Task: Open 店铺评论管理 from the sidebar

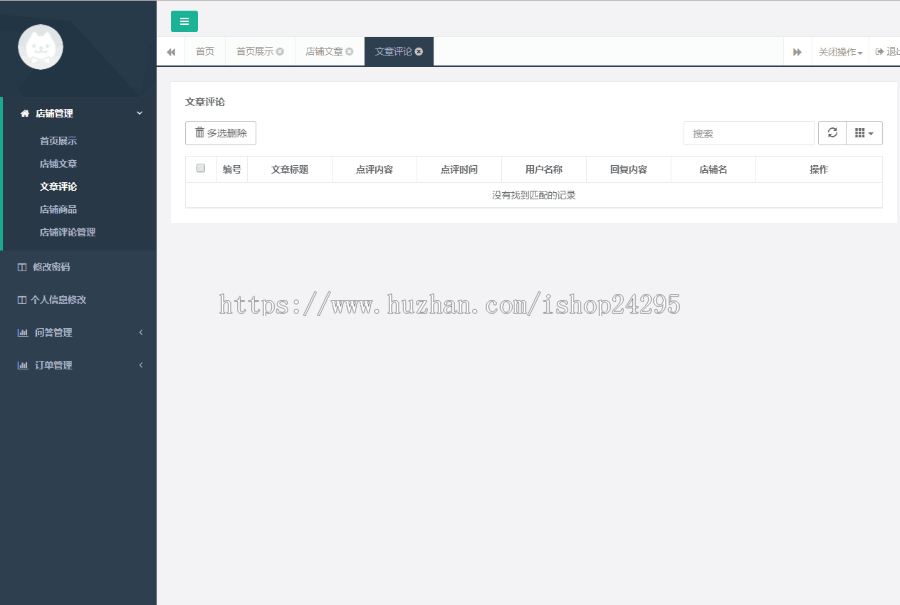Action: (70, 232)
